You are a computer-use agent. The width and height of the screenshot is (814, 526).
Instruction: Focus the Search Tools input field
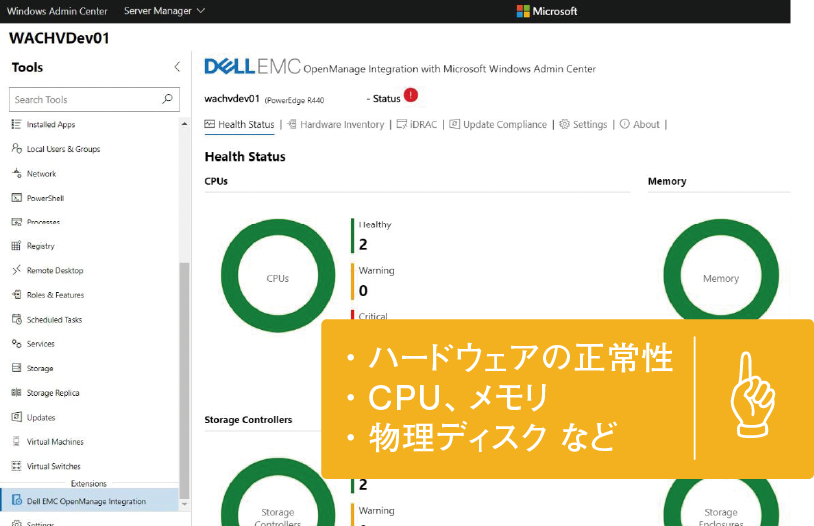tap(94, 99)
